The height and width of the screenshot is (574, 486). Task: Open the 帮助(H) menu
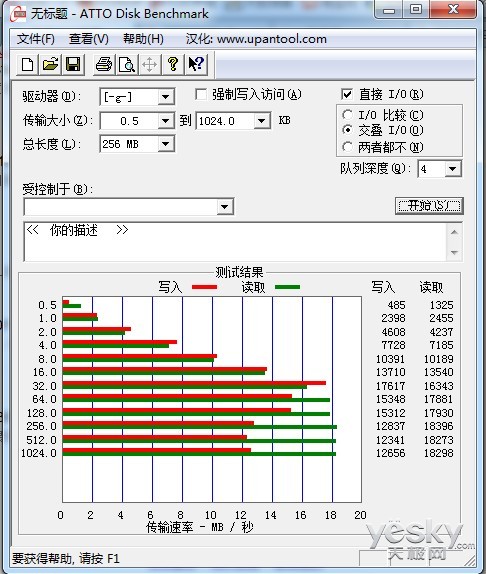pos(143,39)
